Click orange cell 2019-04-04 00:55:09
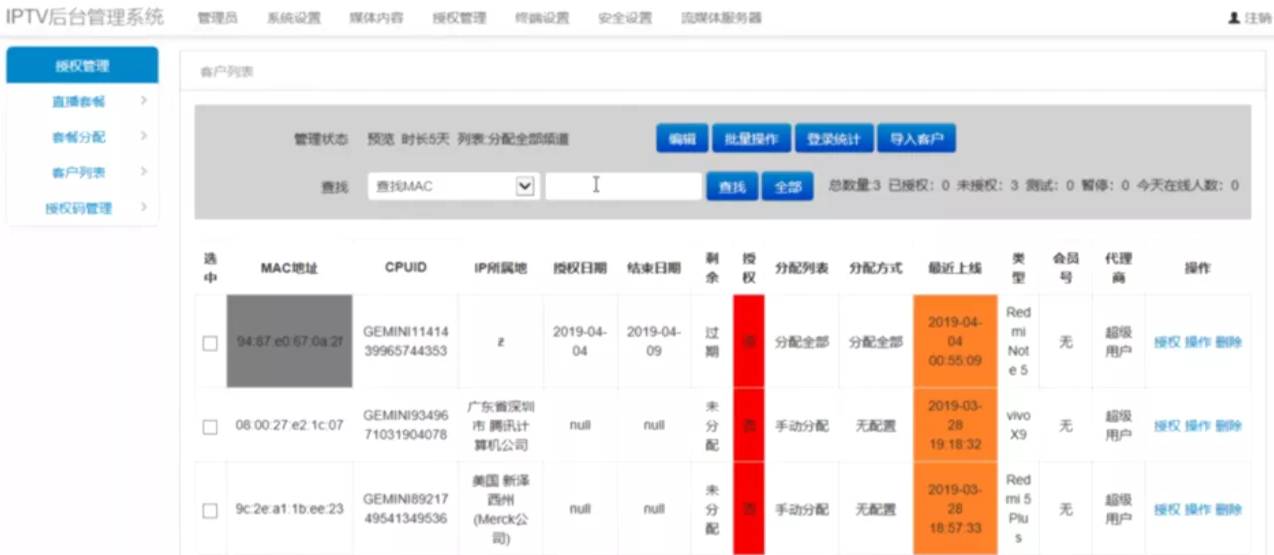Viewport: 1274px width, 555px height. pyautogui.click(x=955, y=341)
